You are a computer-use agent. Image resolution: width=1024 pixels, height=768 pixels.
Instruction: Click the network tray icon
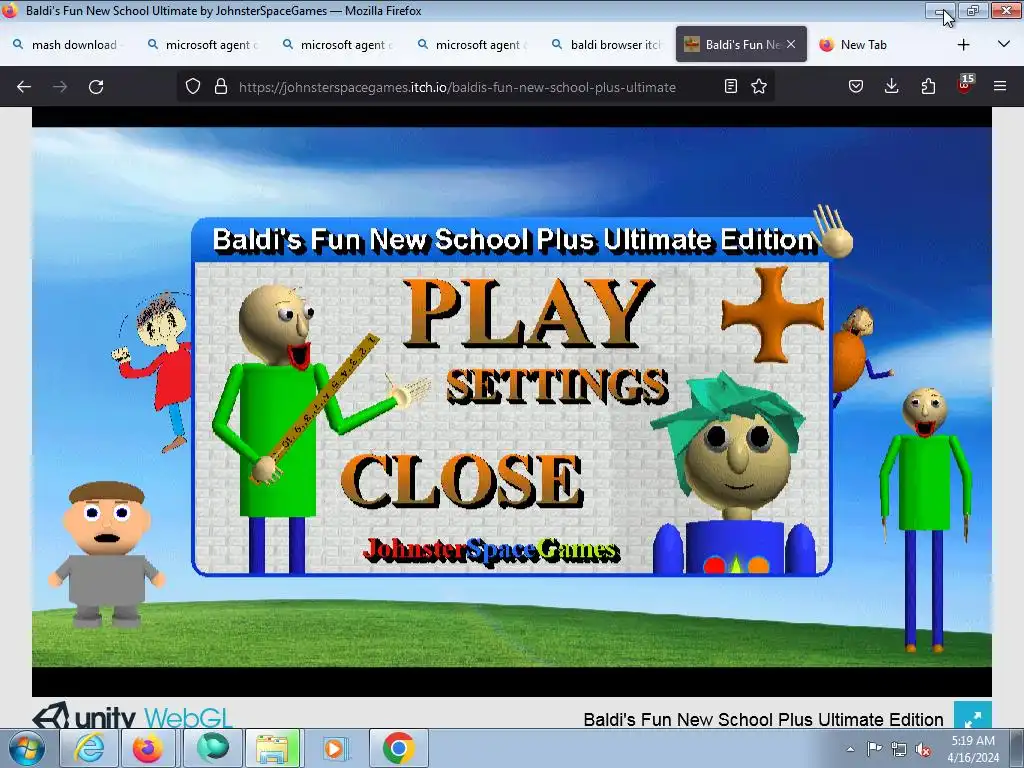899,749
